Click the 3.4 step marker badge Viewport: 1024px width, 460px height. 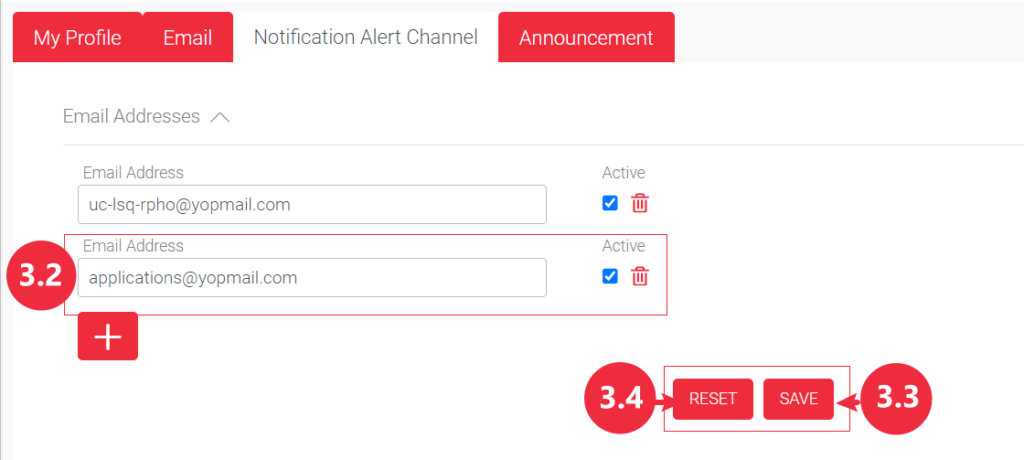click(x=620, y=398)
